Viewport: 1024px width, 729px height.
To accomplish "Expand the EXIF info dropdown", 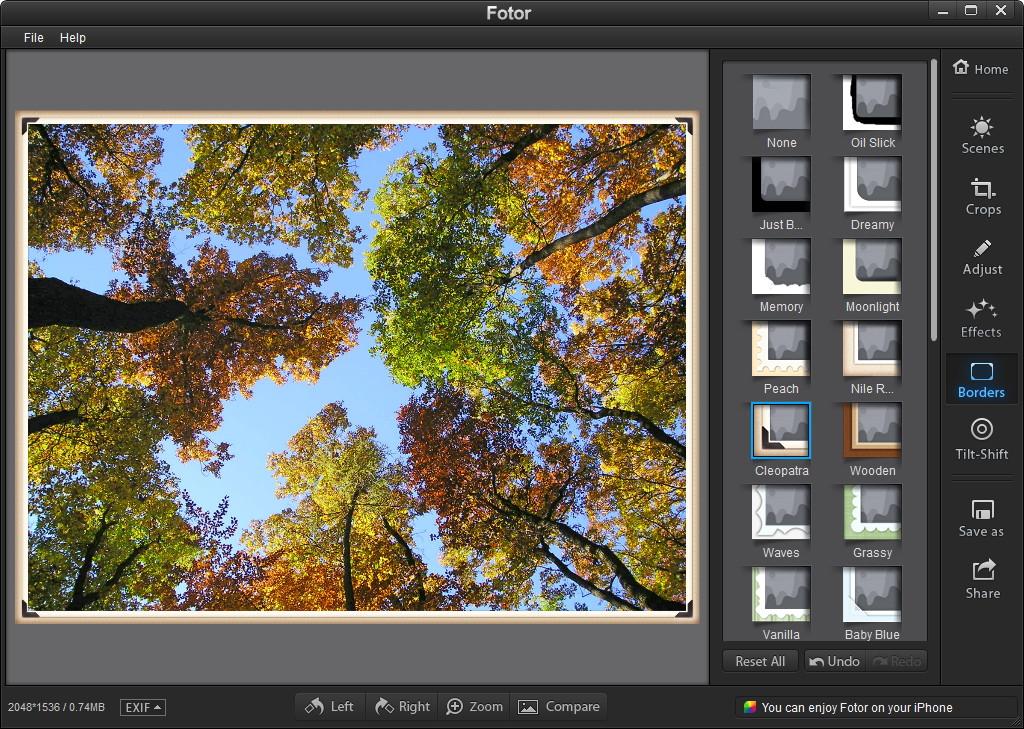I will (143, 707).
